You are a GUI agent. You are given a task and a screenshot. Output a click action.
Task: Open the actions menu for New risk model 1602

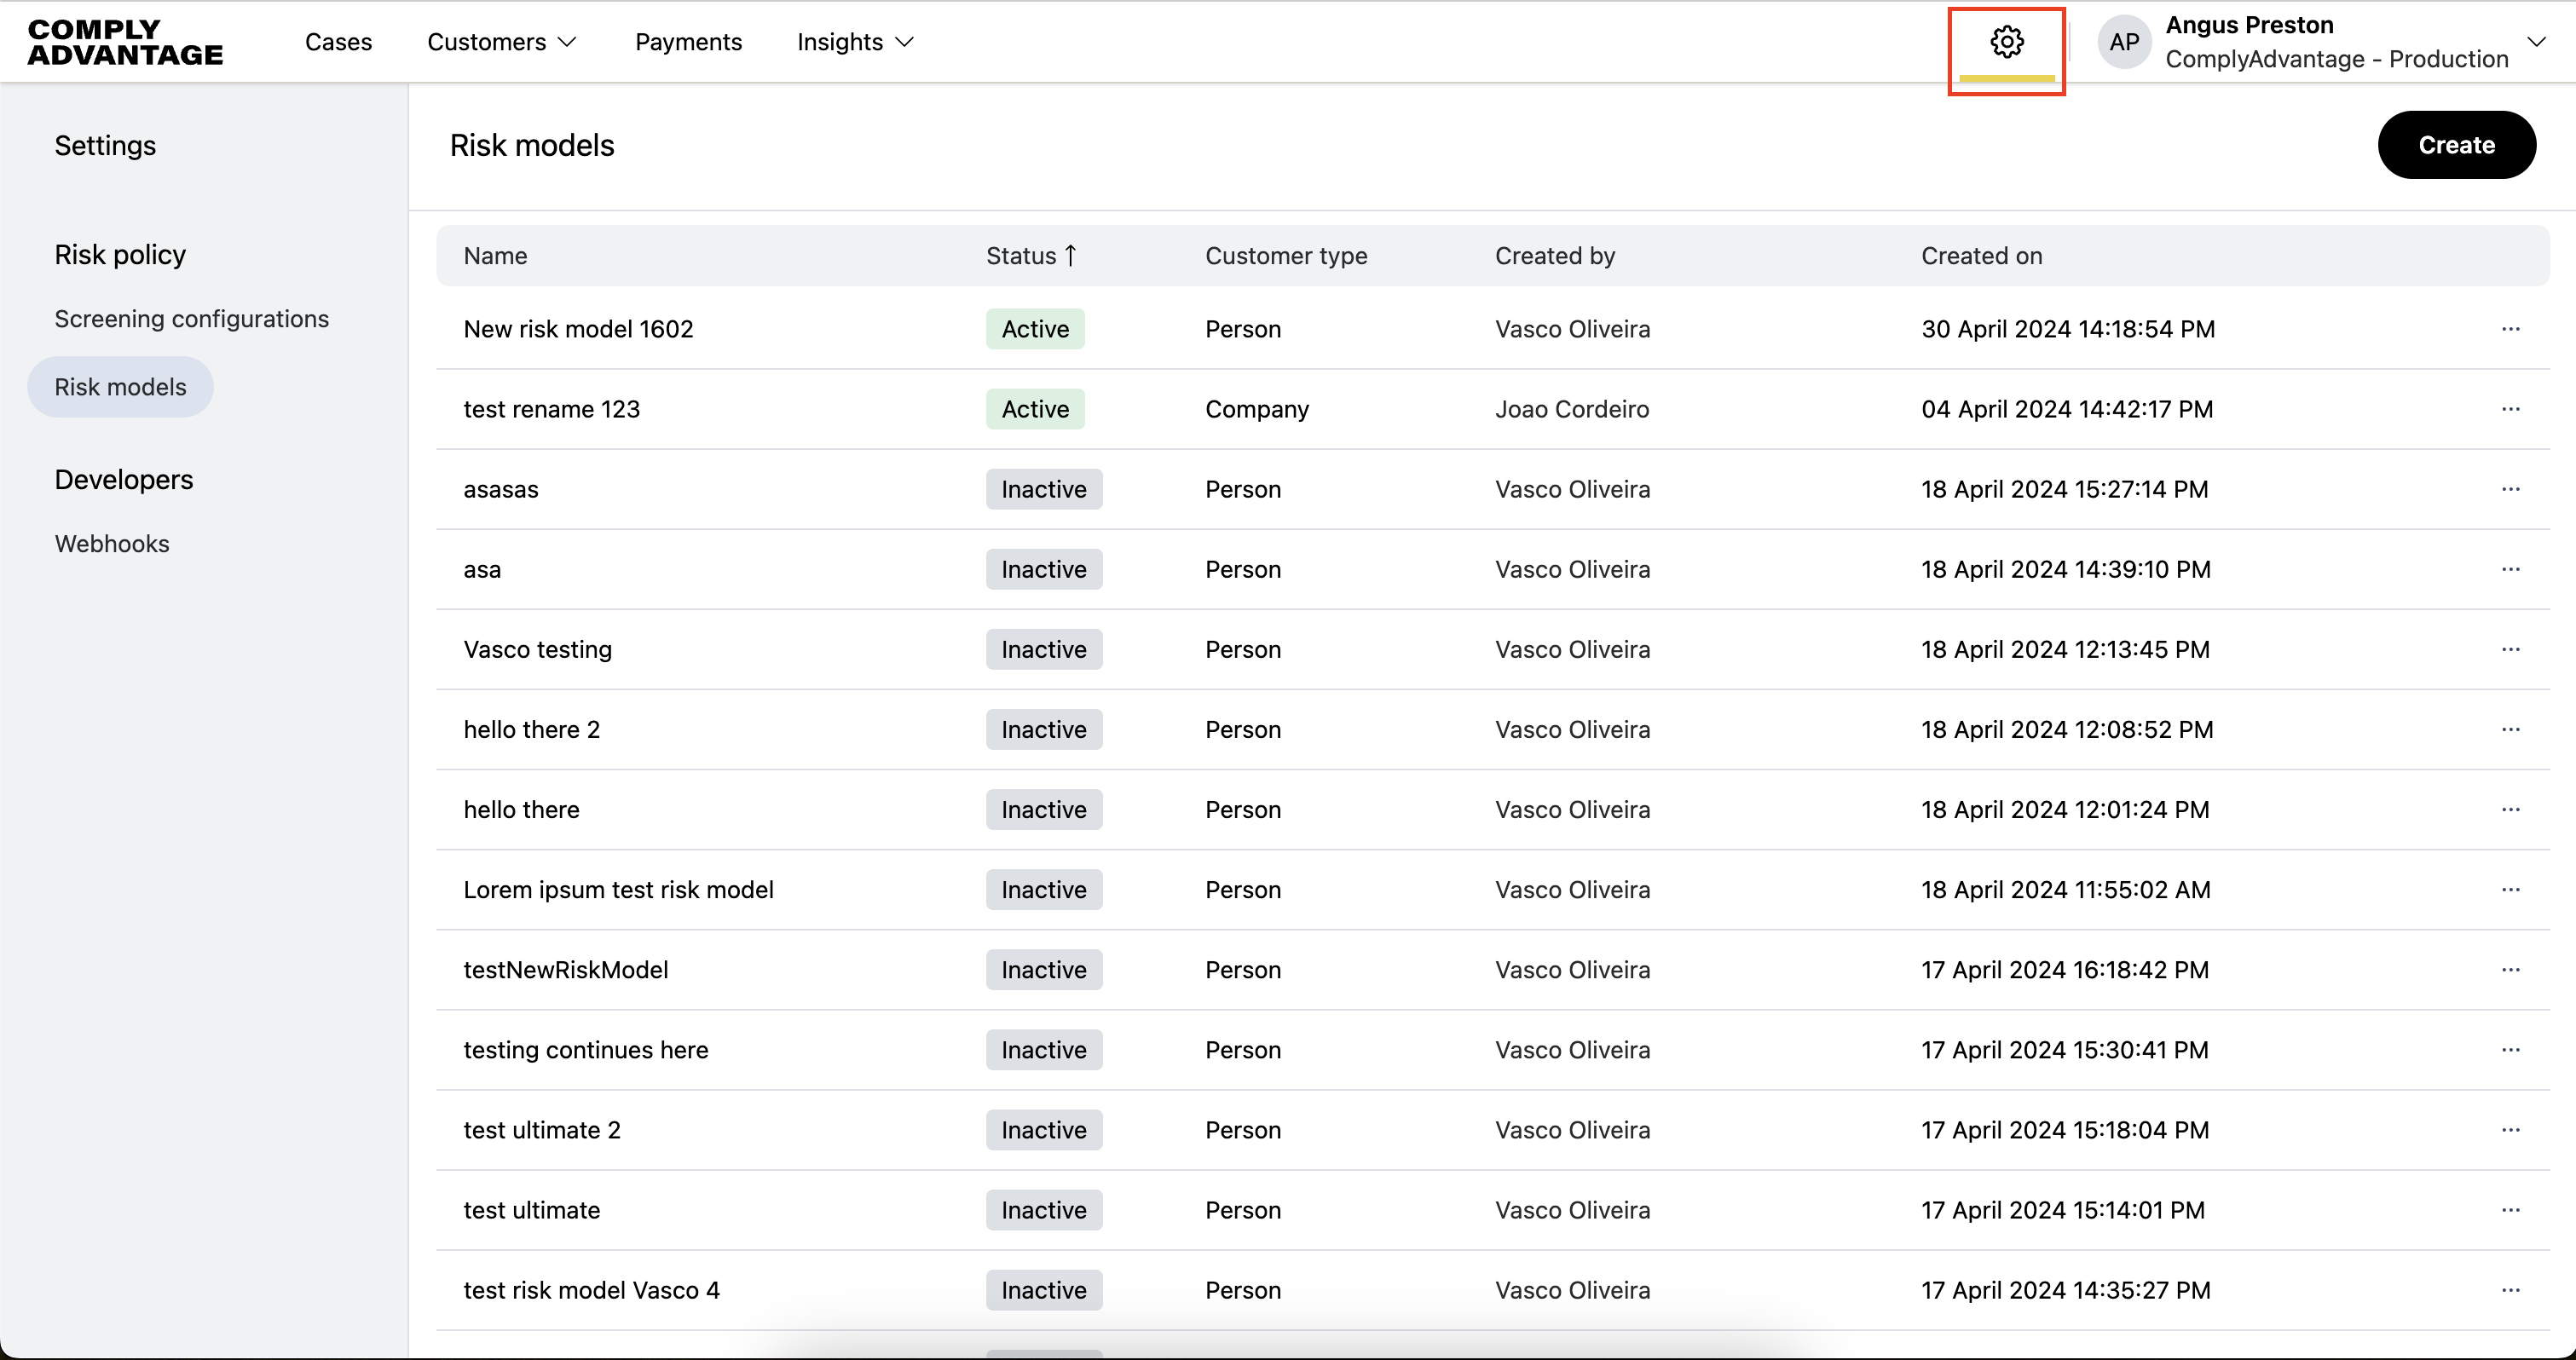(2511, 328)
